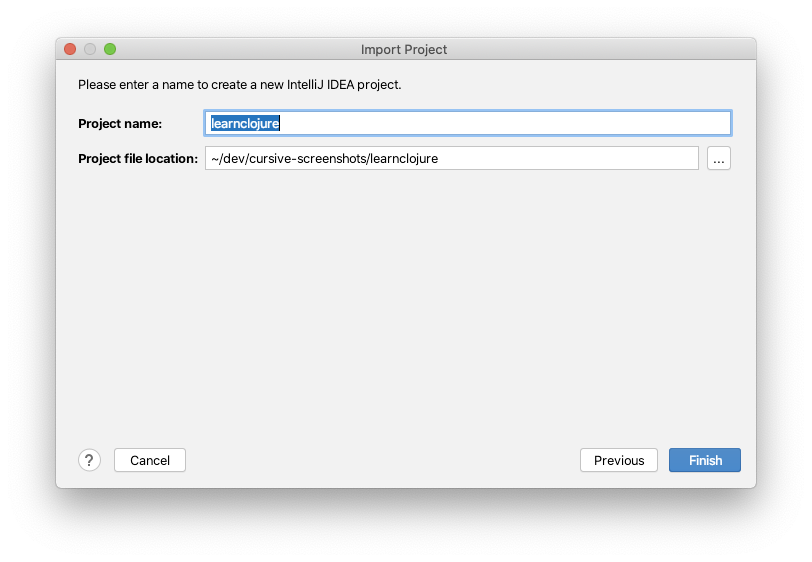This screenshot has height=562, width=812.
Task: Focus the Project name input field
Action: coord(468,123)
